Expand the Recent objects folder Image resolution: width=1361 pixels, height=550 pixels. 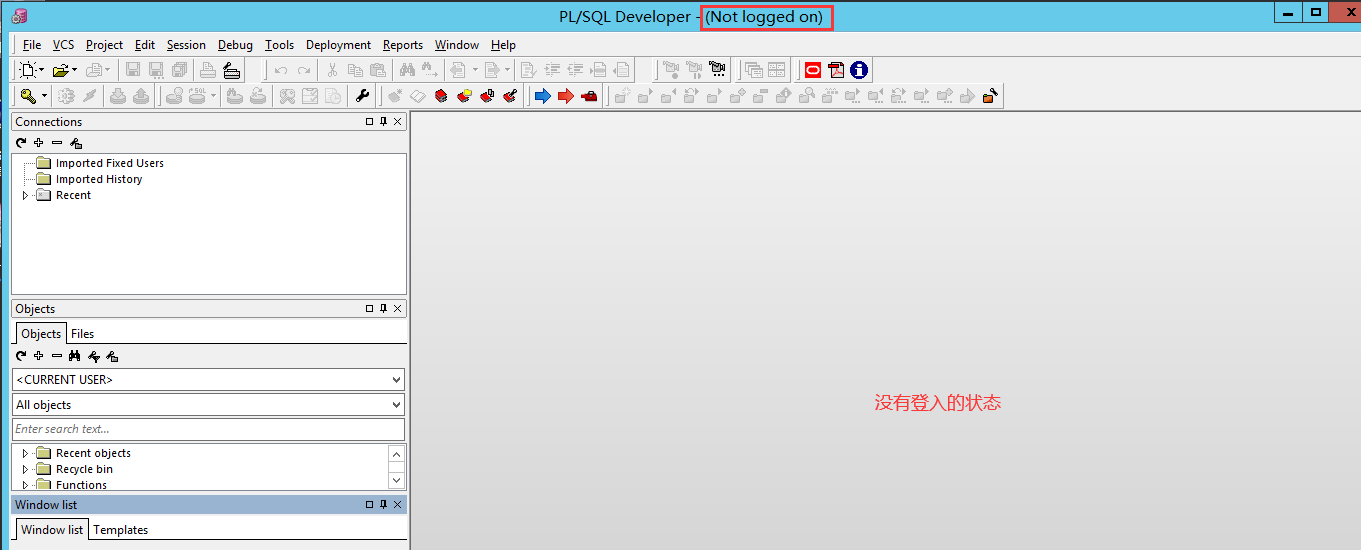click(x=26, y=453)
